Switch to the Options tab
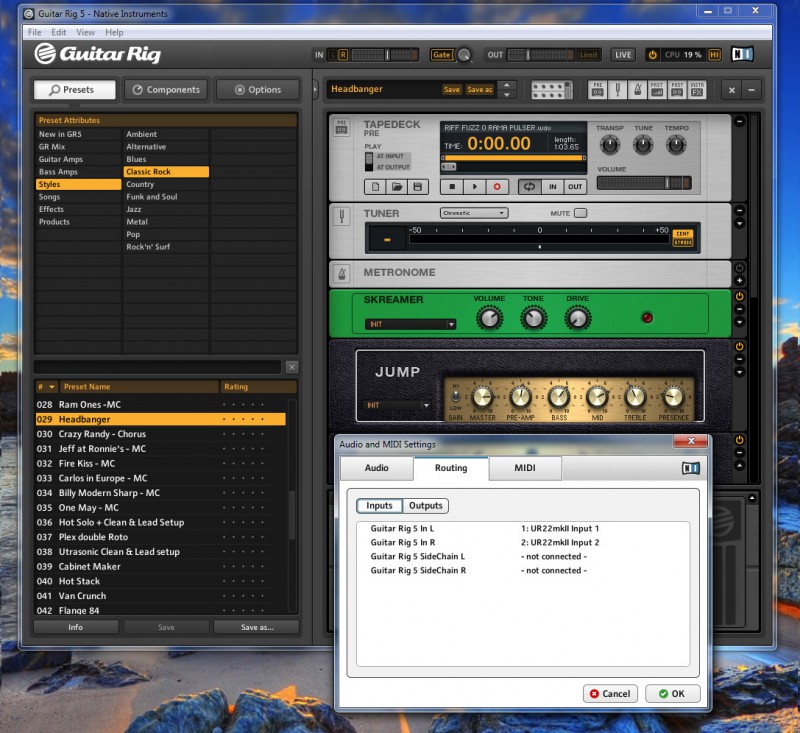800x733 pixels. (258, 90)
